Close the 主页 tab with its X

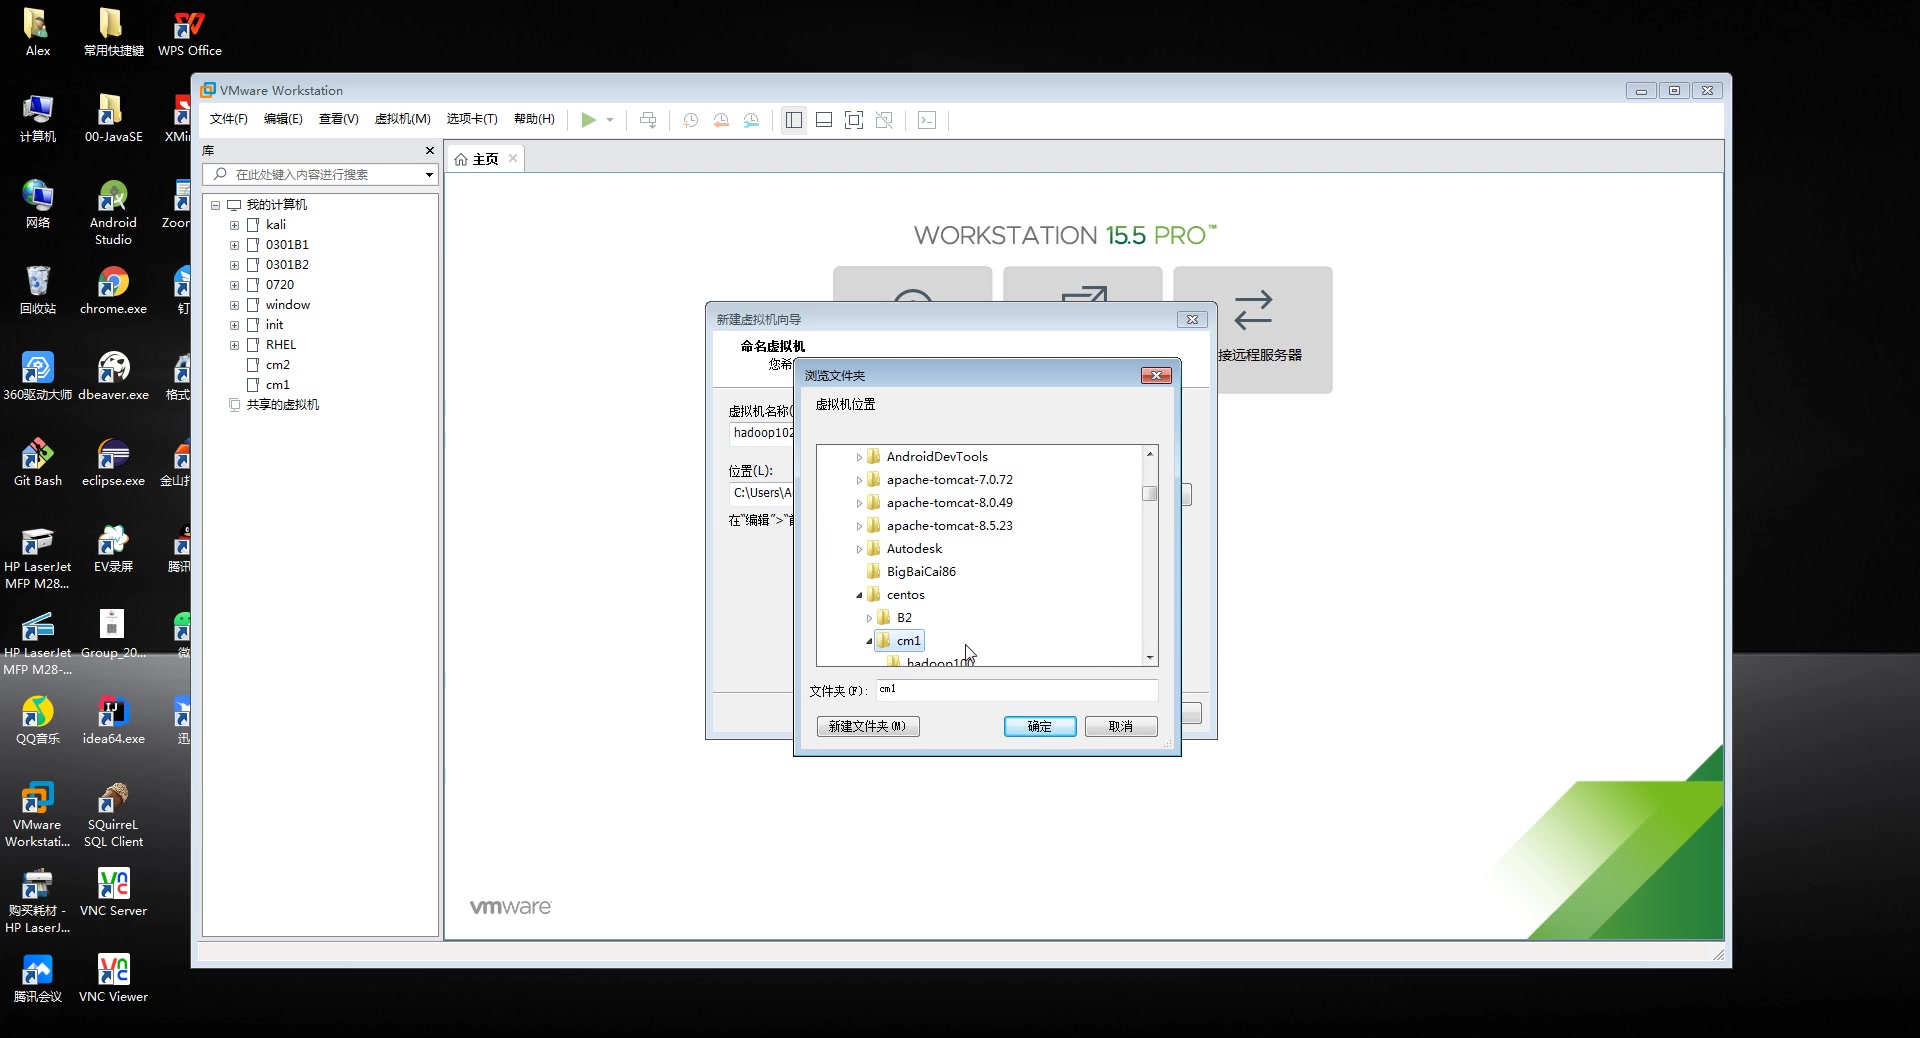[513, 158]
